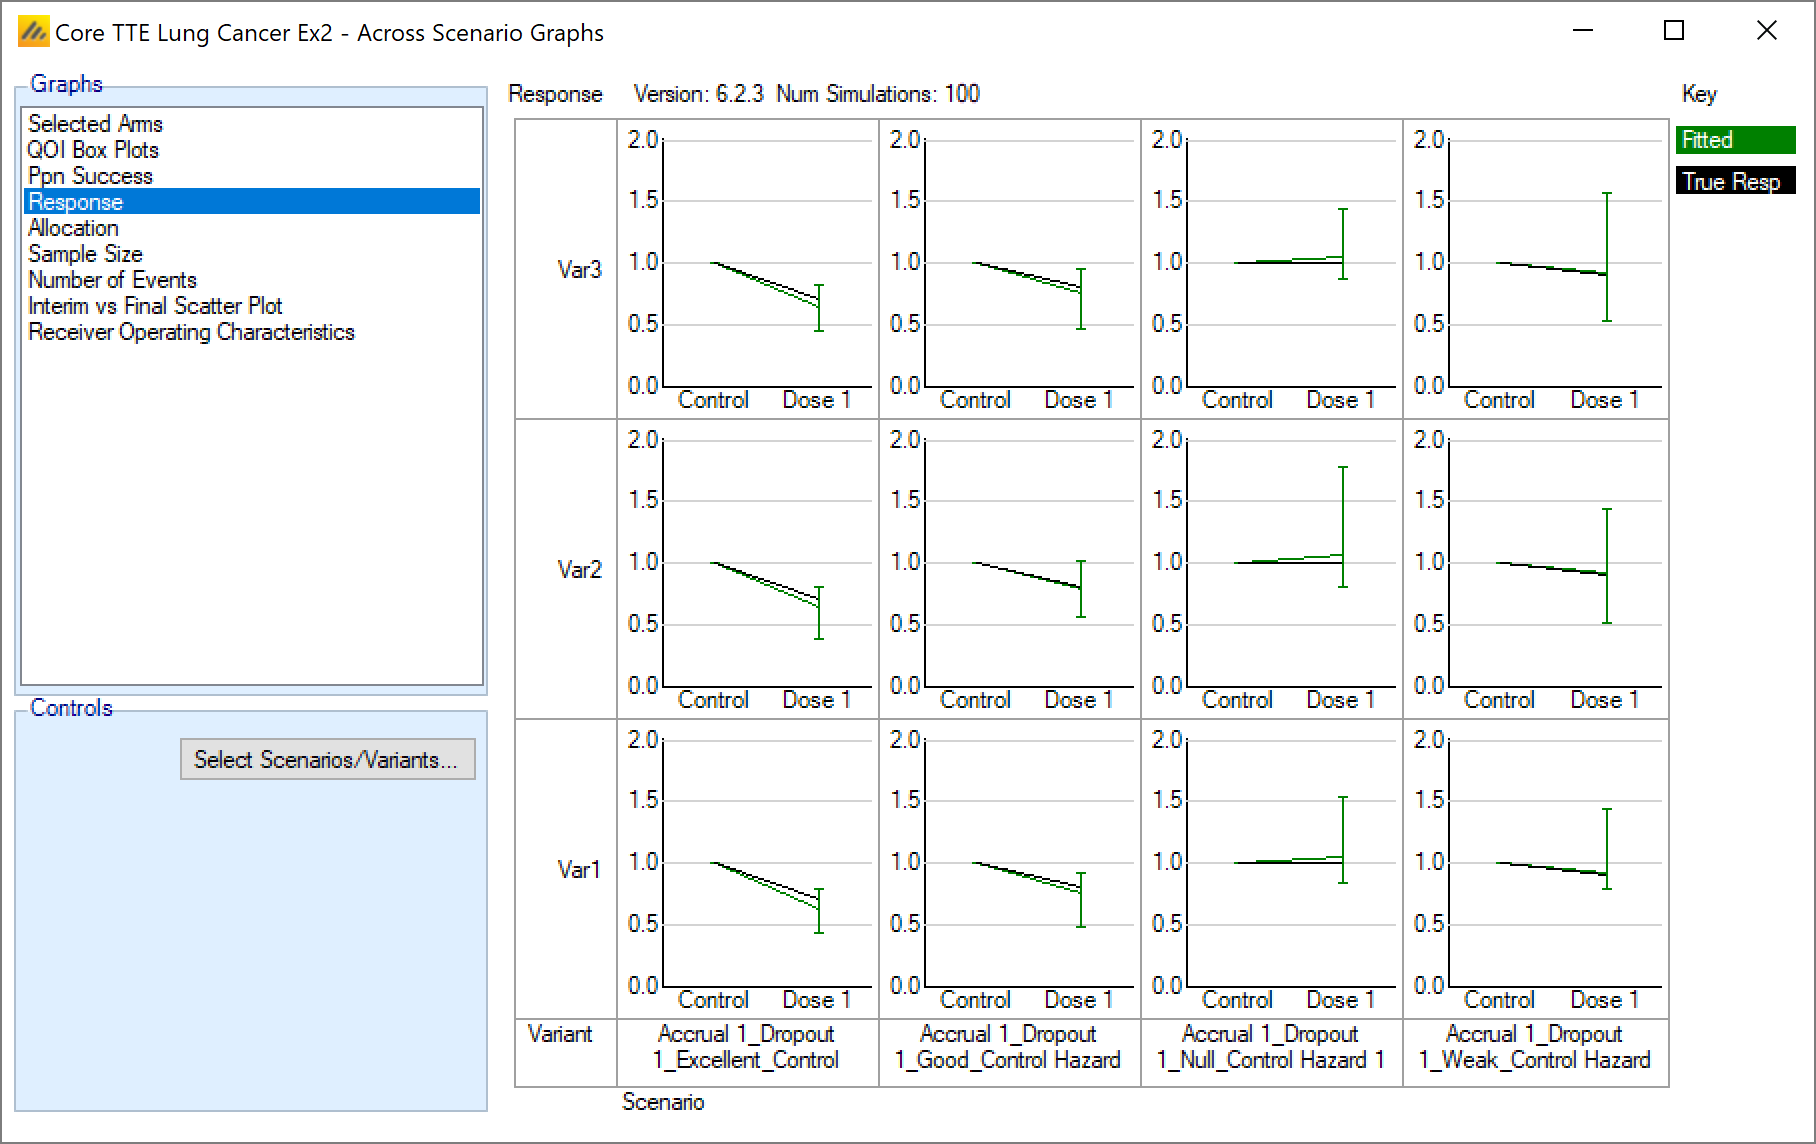Select Selected Arms in Graphs list

95,124
